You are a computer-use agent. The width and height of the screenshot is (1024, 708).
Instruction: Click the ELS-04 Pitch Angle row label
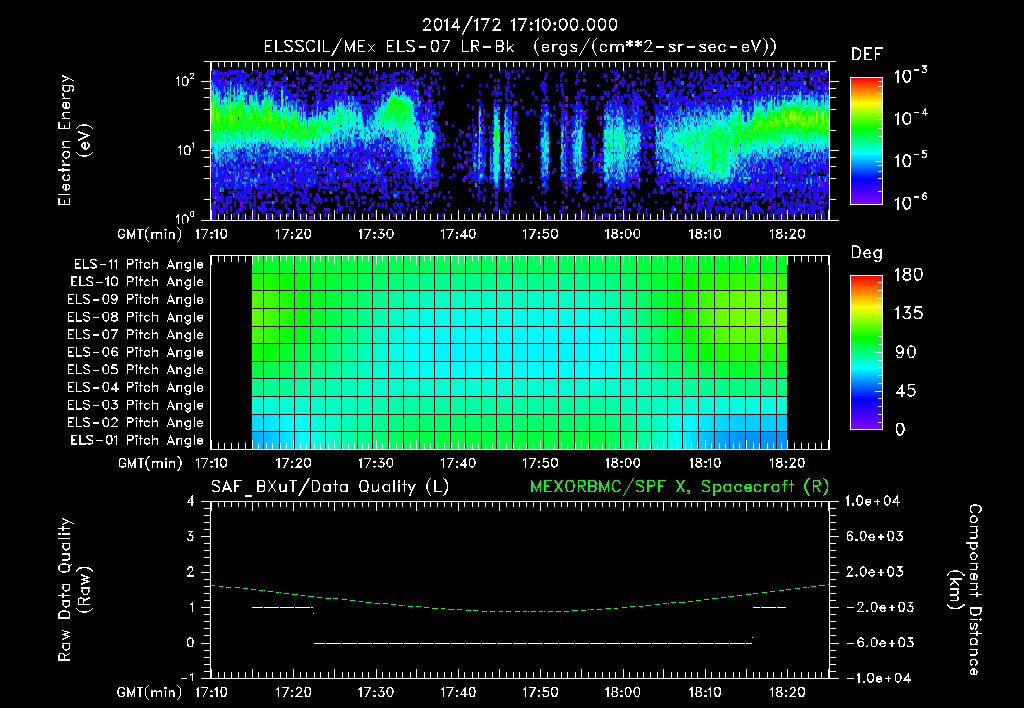click(x=136, y=387)
